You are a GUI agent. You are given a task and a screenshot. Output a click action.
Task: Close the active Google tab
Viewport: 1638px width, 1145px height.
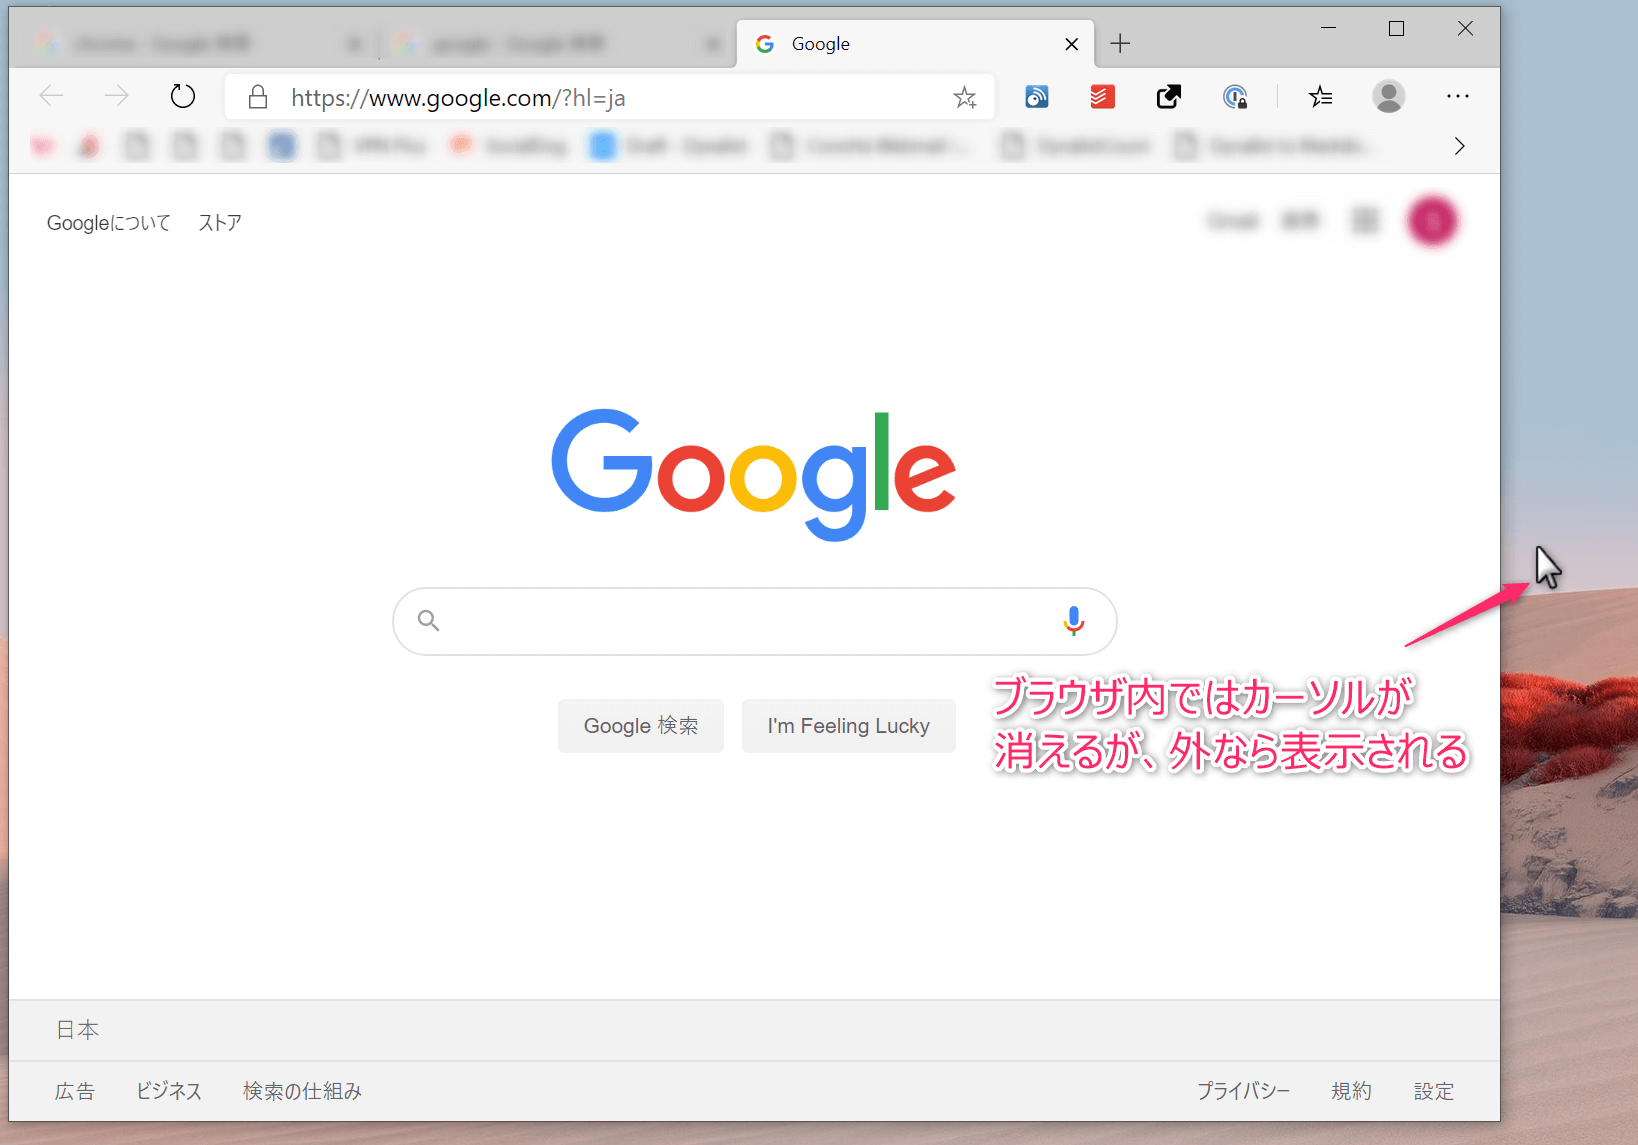[x=1071, y=44]
